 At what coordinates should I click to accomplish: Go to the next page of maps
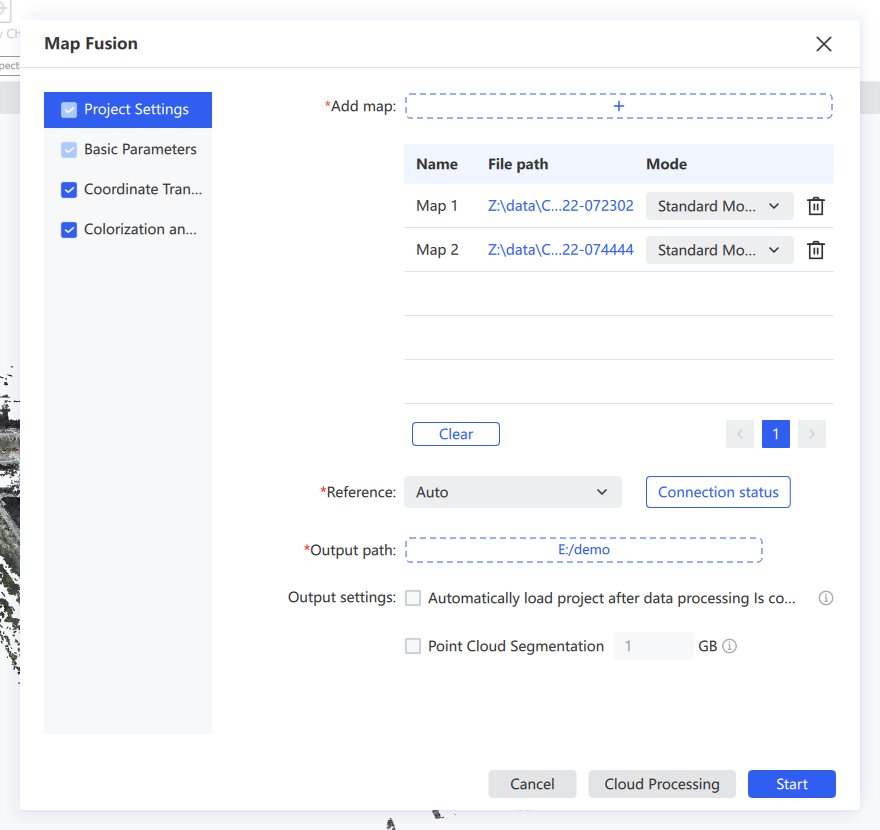pyautogui.click(x=812, y=434)
